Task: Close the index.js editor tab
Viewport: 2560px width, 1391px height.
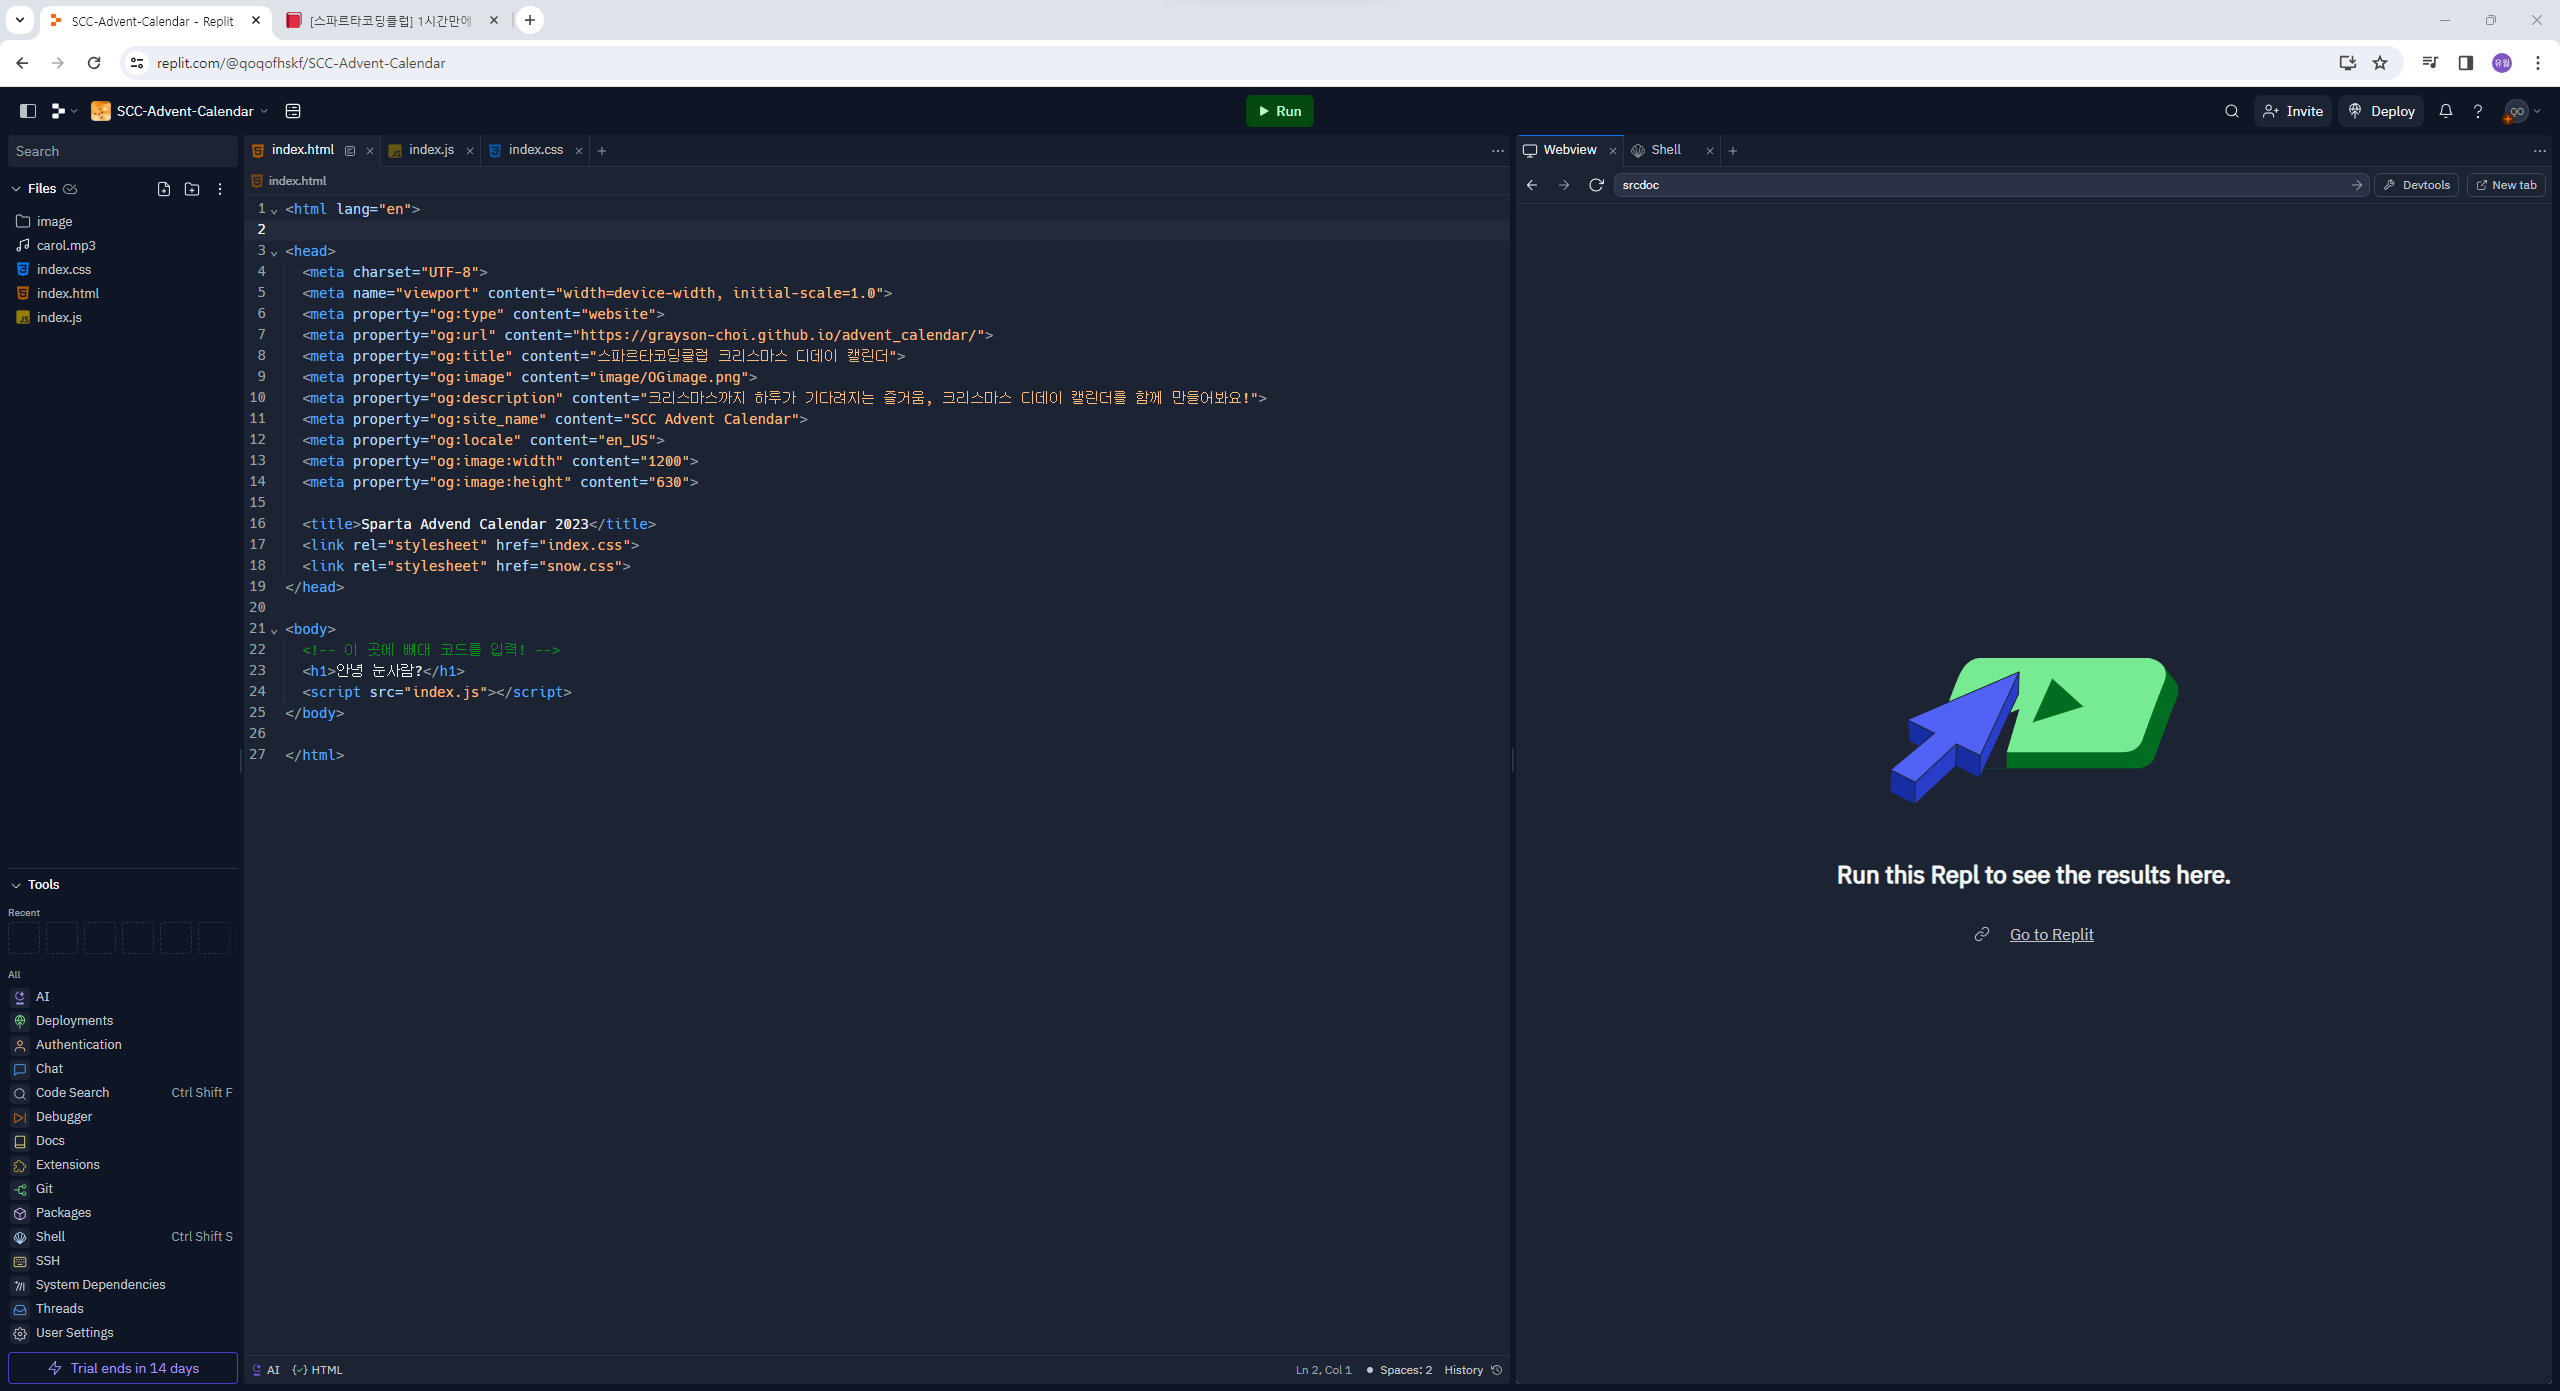Action: [470, 151]
